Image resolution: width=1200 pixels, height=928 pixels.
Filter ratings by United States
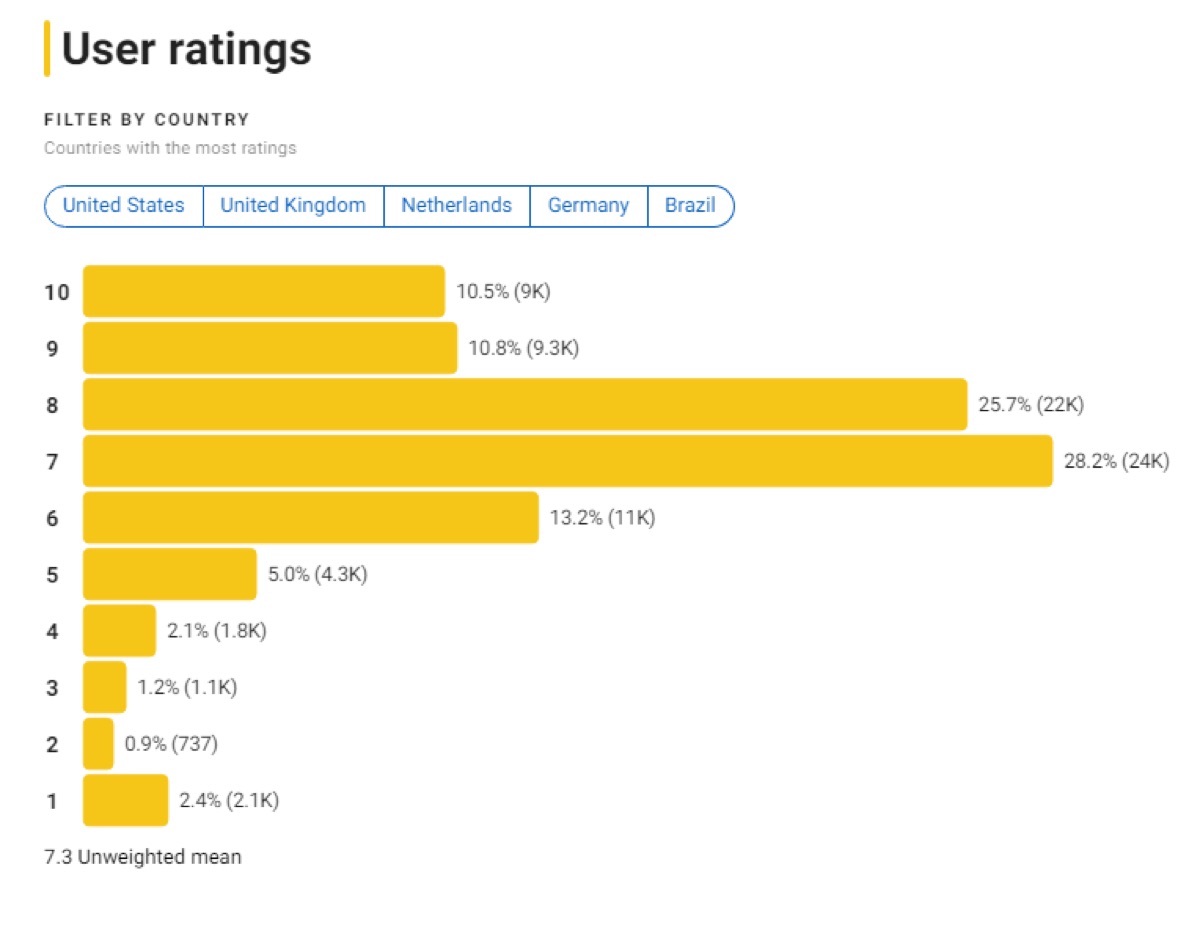click(x=122, y=205)
